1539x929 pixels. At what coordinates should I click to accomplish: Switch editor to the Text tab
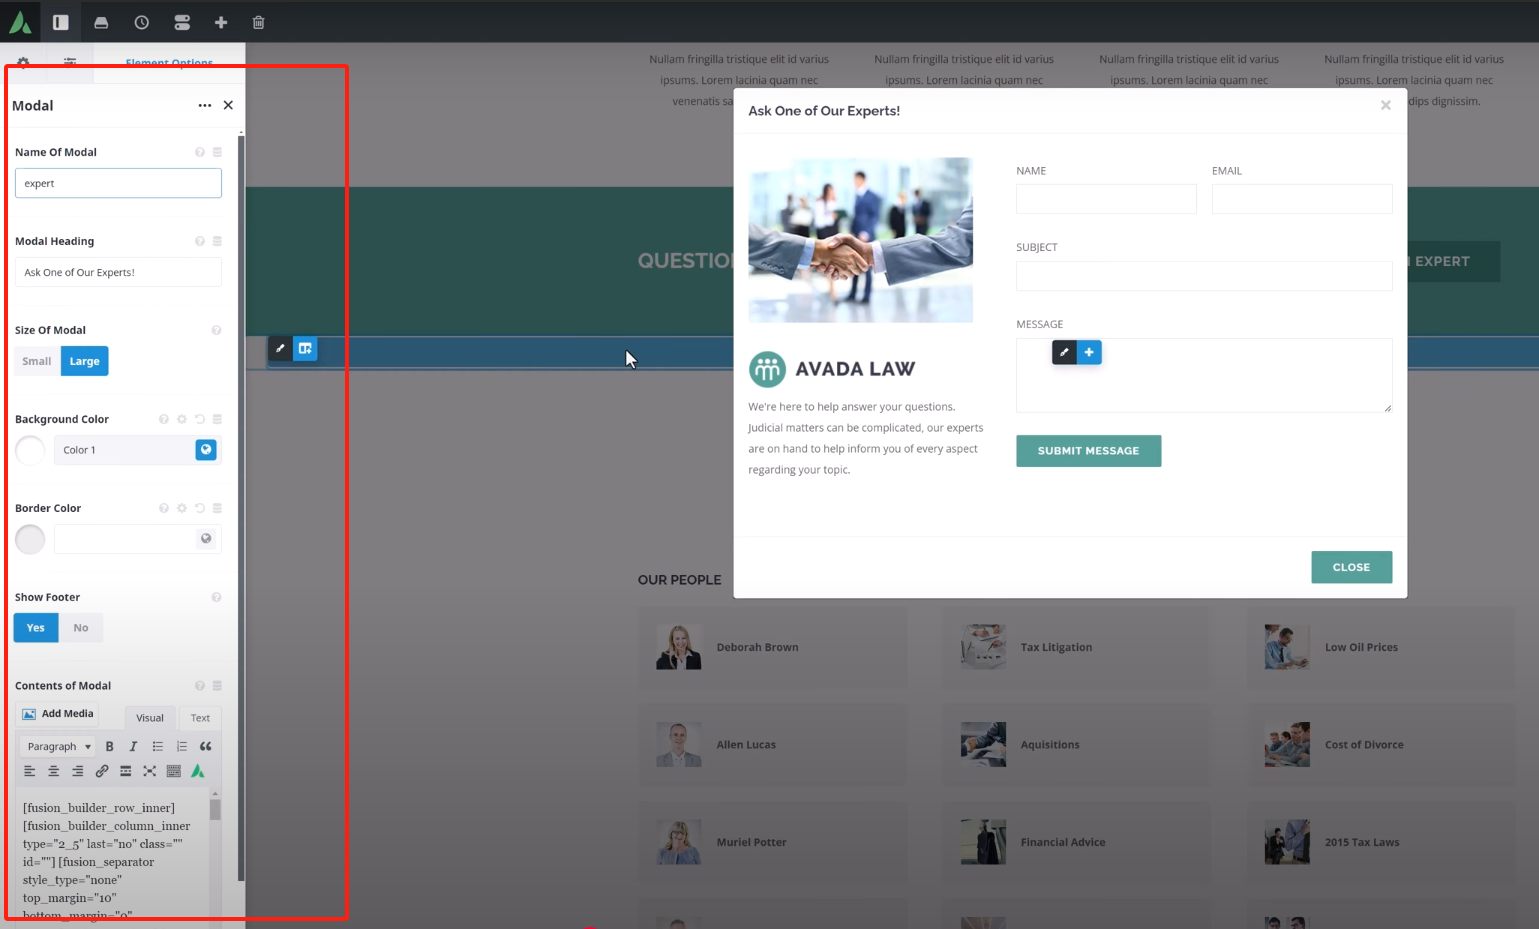200,718
